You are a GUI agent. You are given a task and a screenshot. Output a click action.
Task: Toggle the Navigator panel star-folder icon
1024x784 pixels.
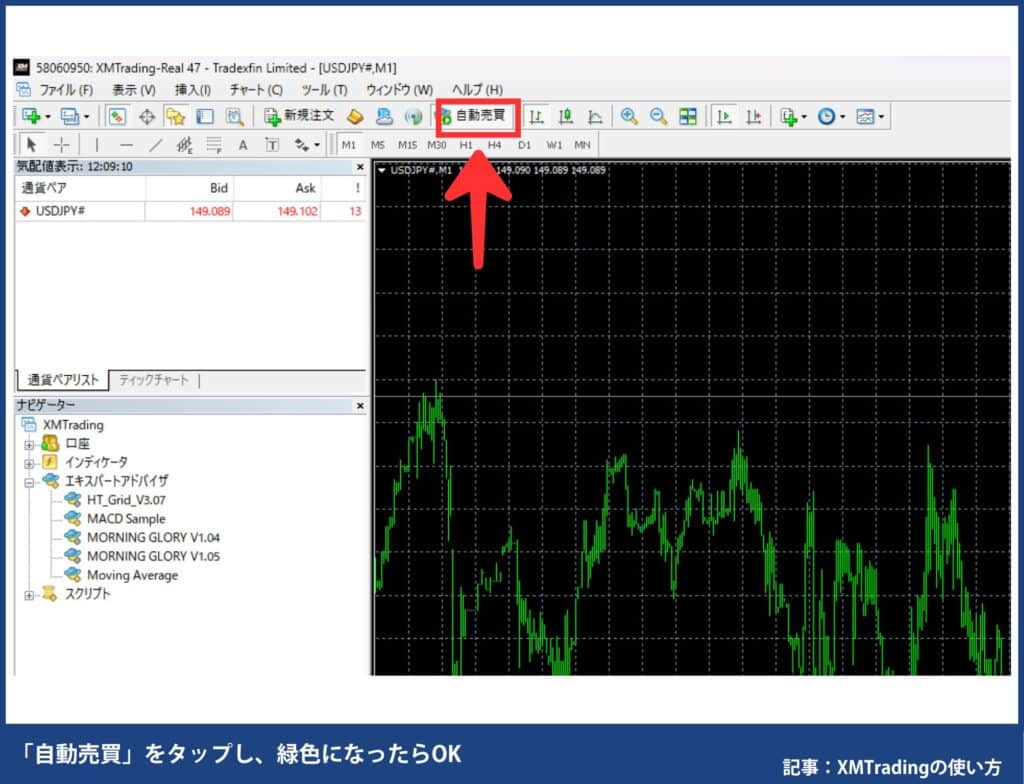click(x=175, y=116)
